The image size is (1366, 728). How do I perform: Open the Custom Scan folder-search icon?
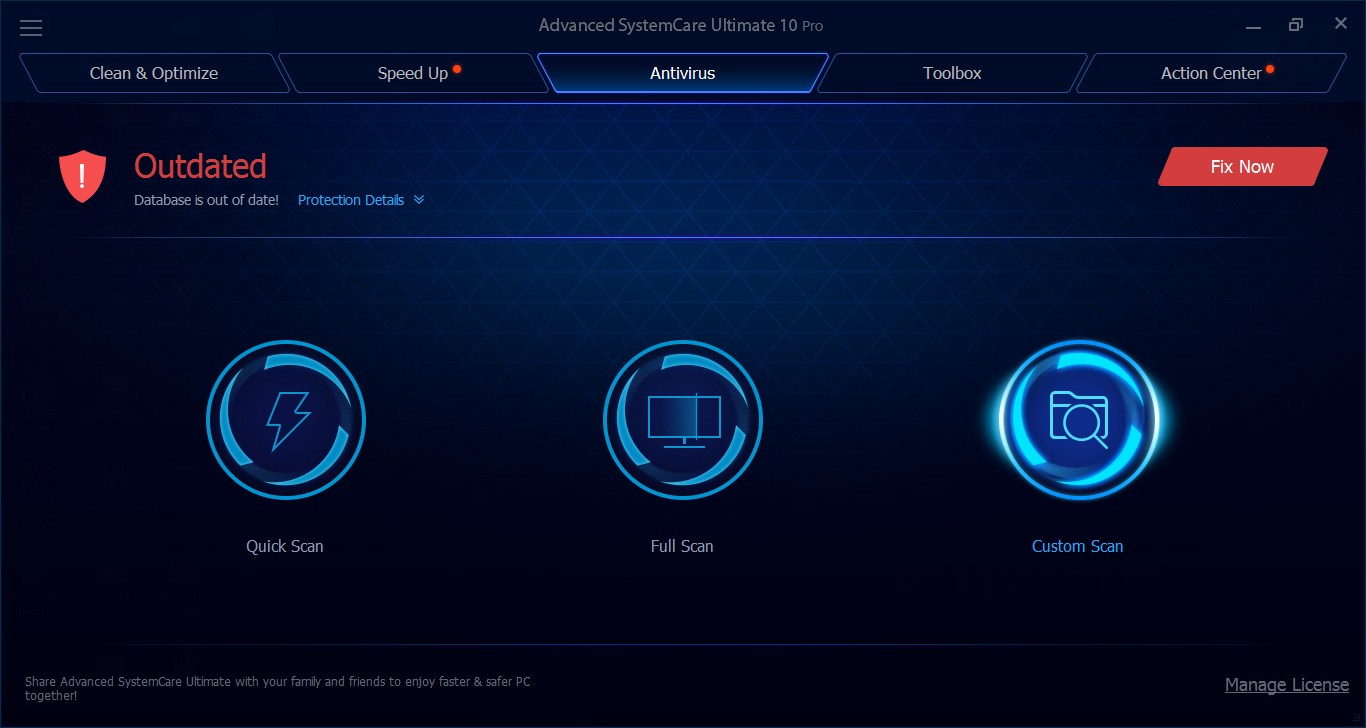1079,420
